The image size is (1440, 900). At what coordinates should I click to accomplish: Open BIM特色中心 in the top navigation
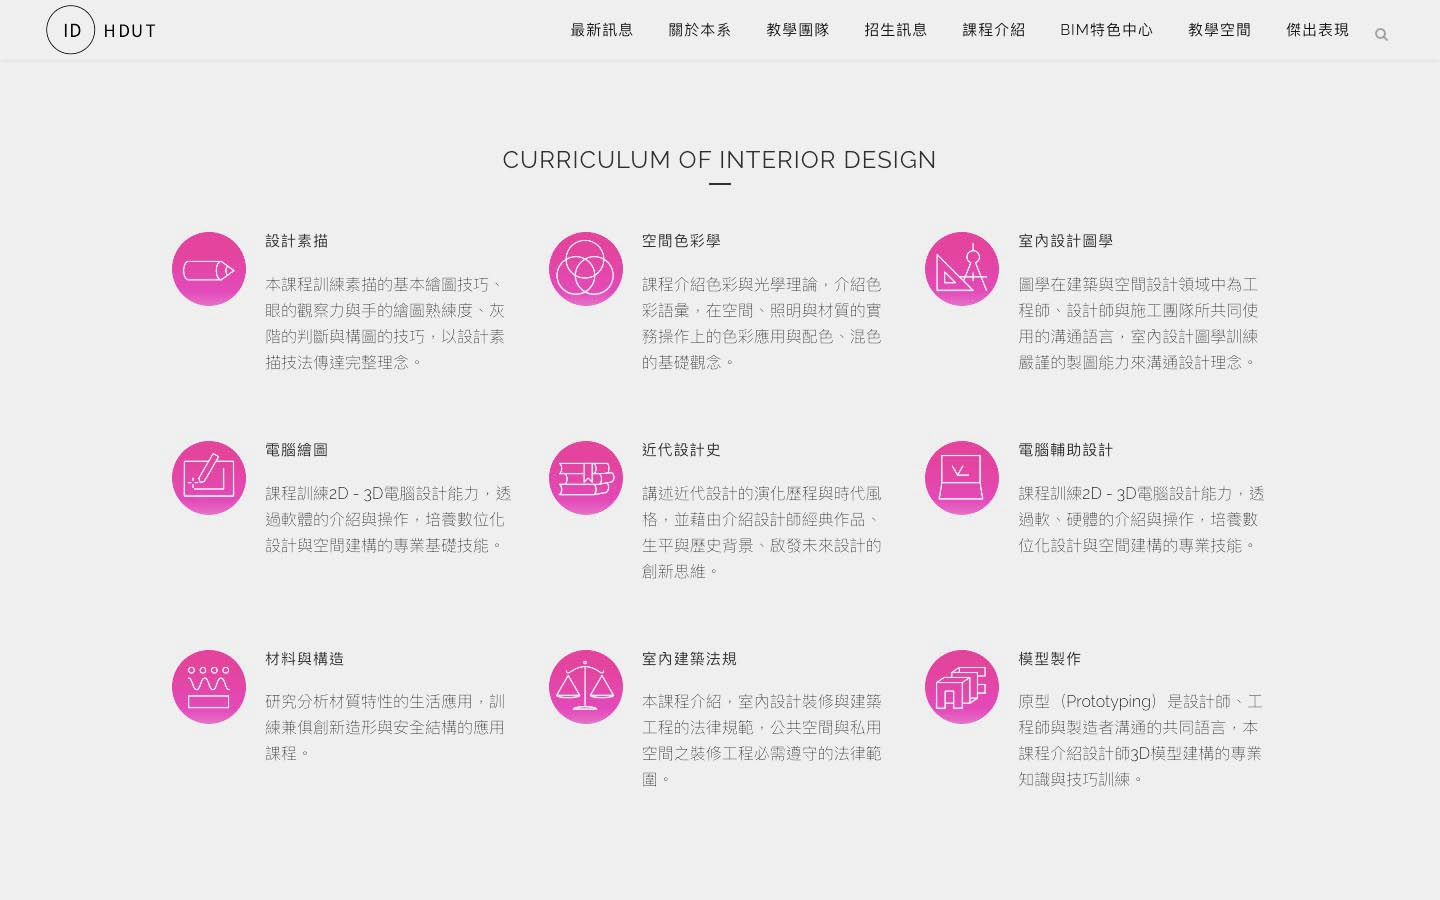click(x=1106, y=30)
